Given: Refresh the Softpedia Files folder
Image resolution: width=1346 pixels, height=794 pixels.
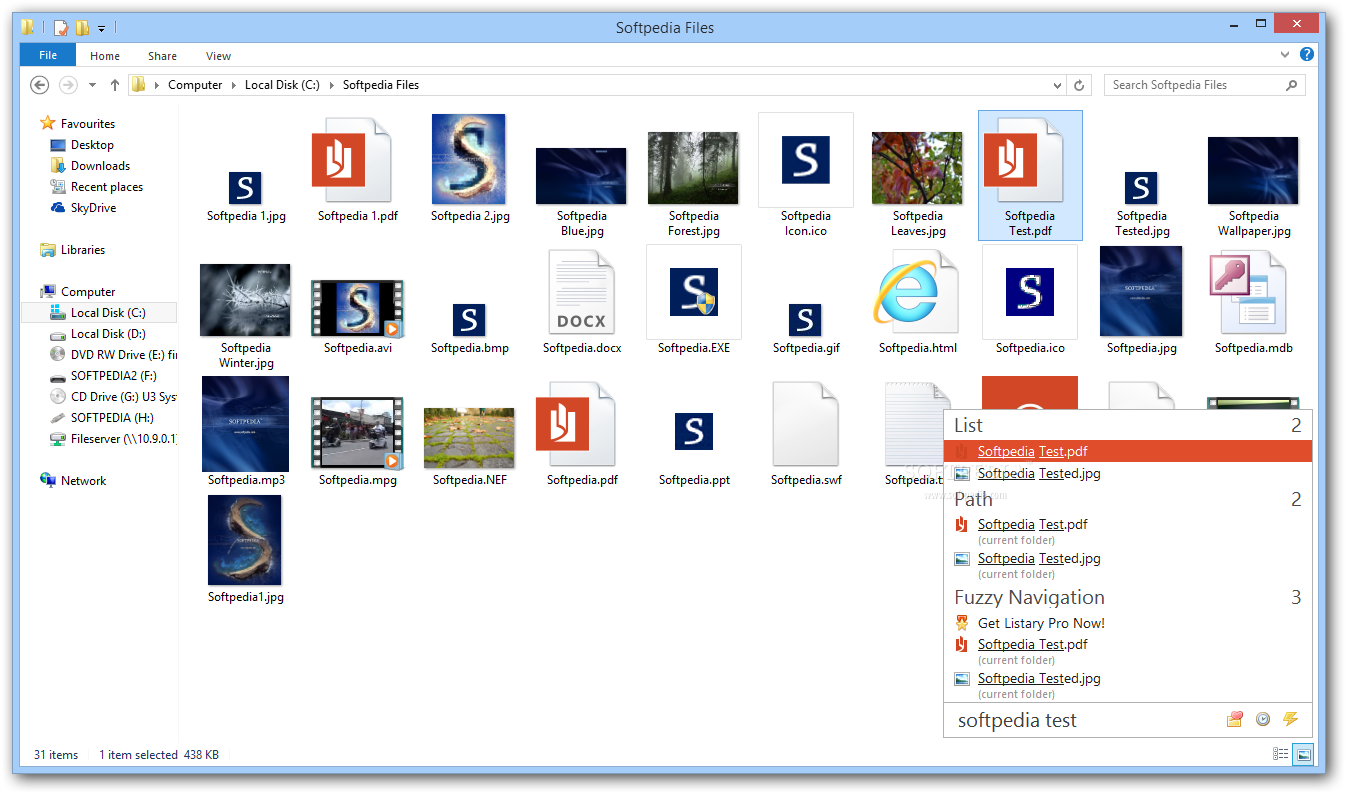Looking at the screenshot, I should [1079, 85].
